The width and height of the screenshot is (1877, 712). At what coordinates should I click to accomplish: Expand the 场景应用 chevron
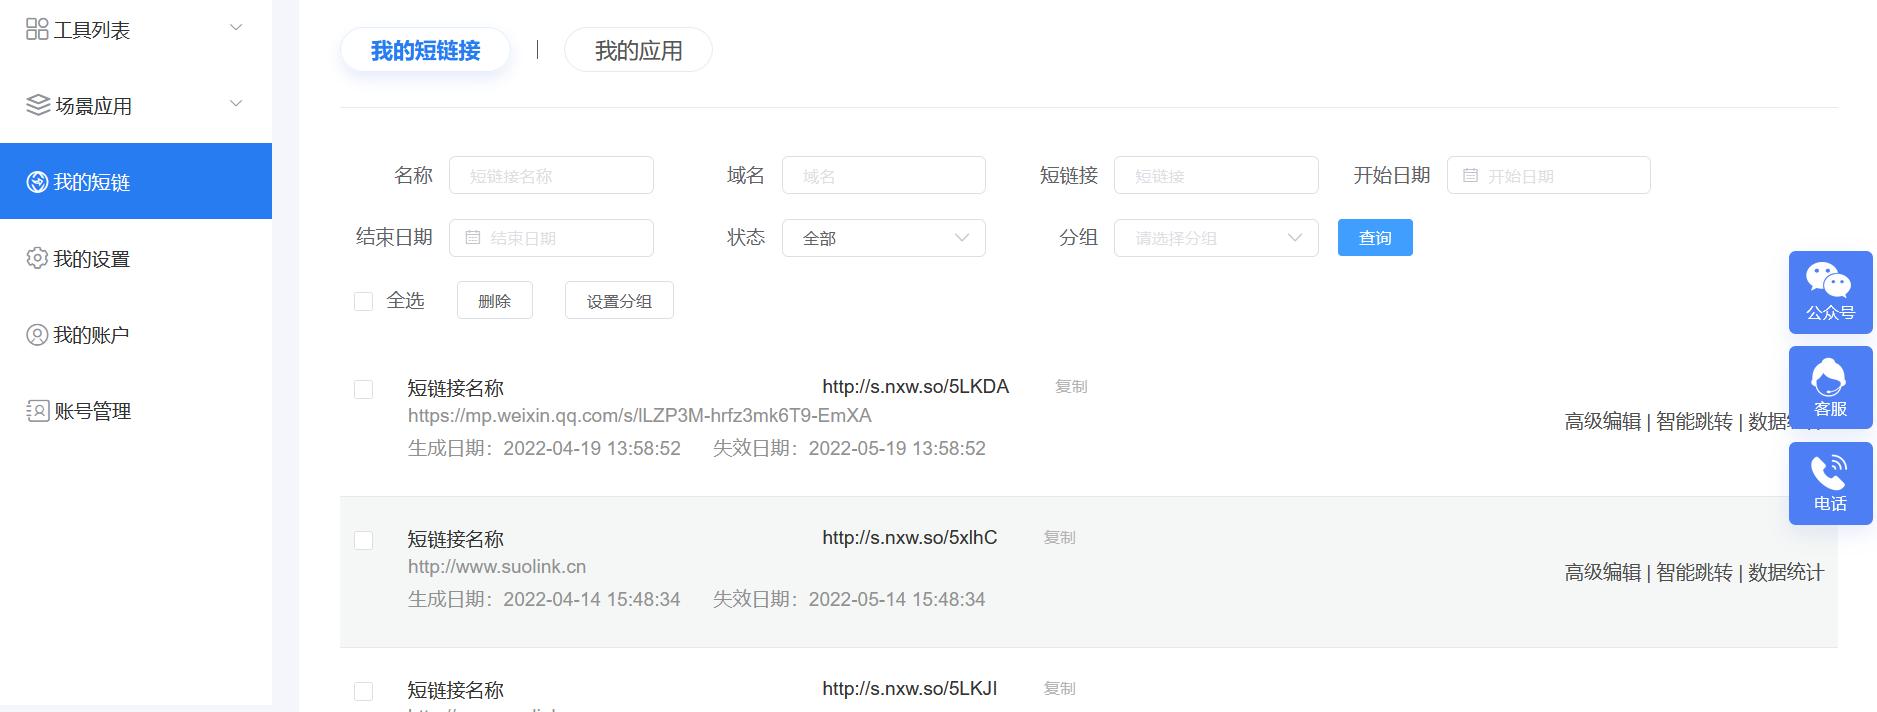click(x=236, y=103)
